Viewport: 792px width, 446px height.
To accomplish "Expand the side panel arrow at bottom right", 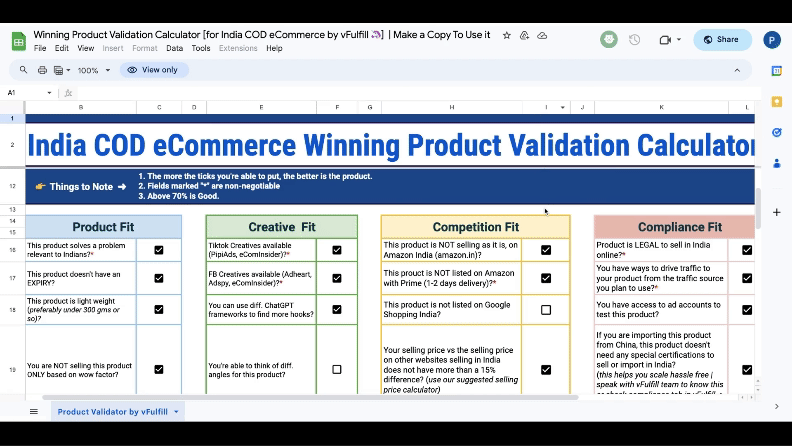I will point(776,406).
